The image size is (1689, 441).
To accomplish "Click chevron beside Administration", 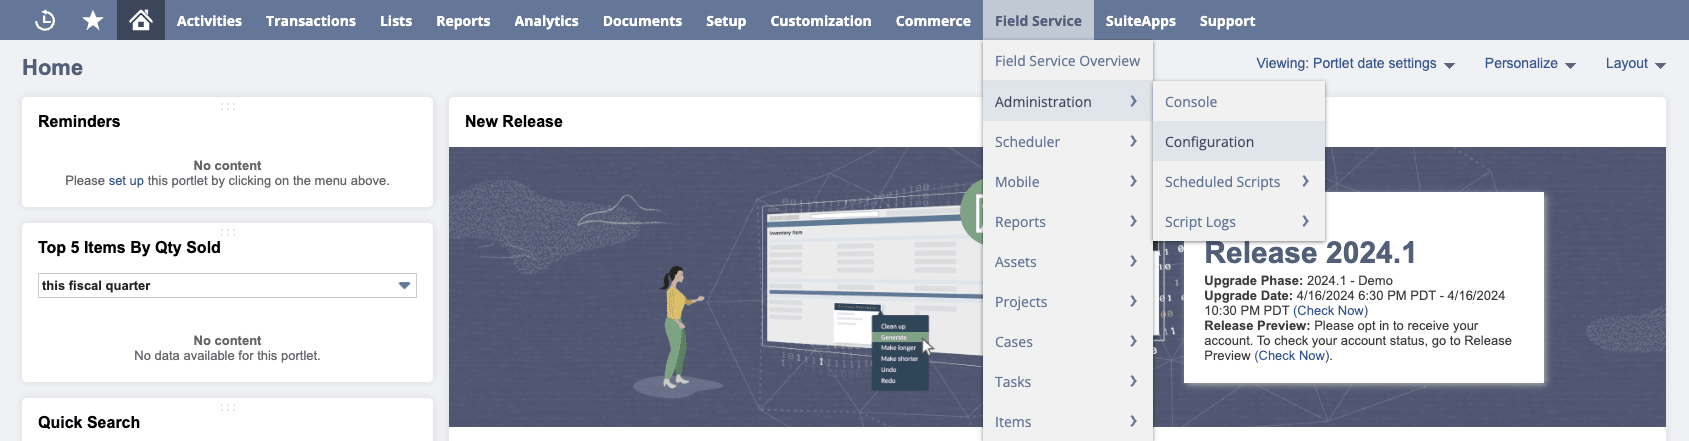I will (1133, 101).
